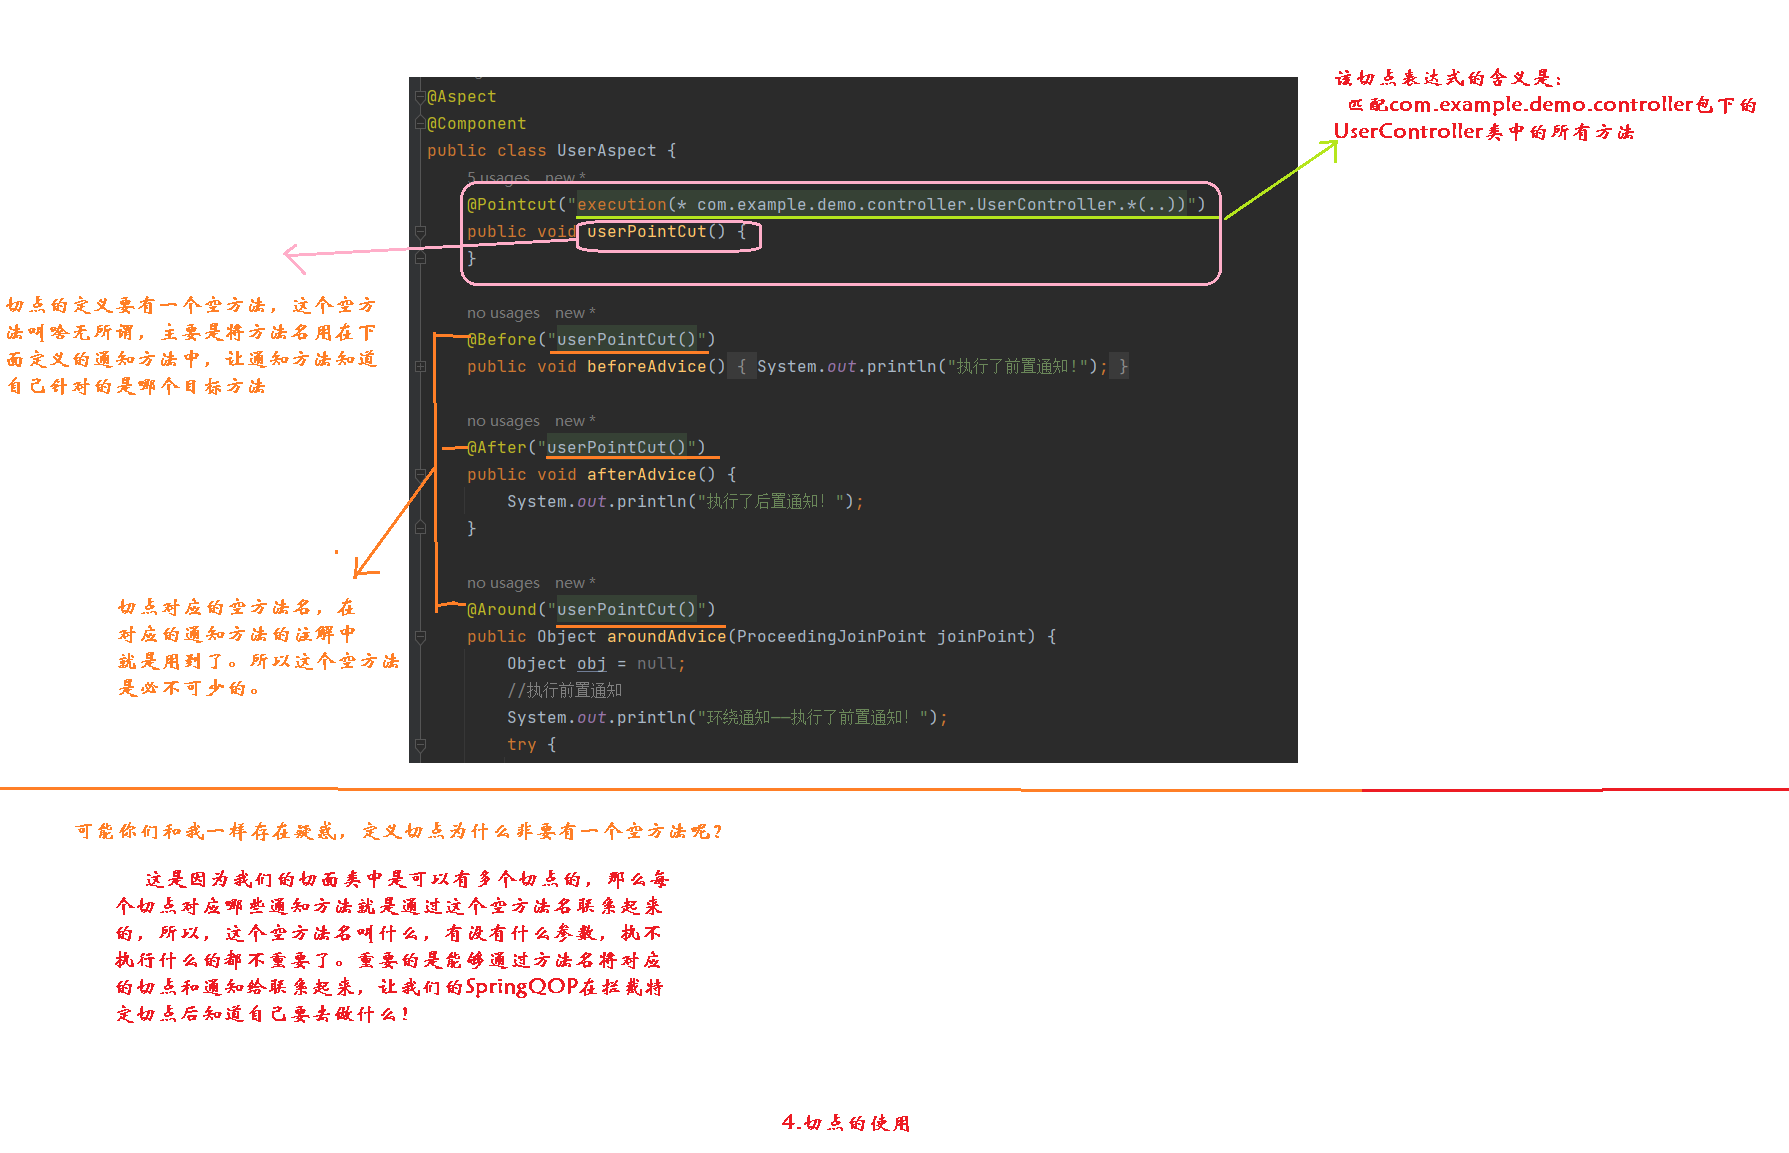This screenshot has height=1153, width=1789.
Task: Click userPointCut() inside the @After annotation
Action: (x=616, y=448)
